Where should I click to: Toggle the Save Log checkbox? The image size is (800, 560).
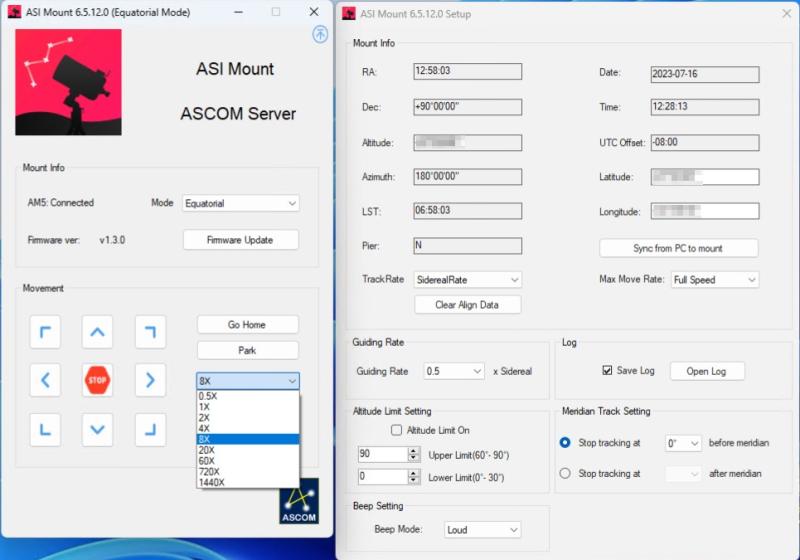pyautogui.click(x=607, y=370)
